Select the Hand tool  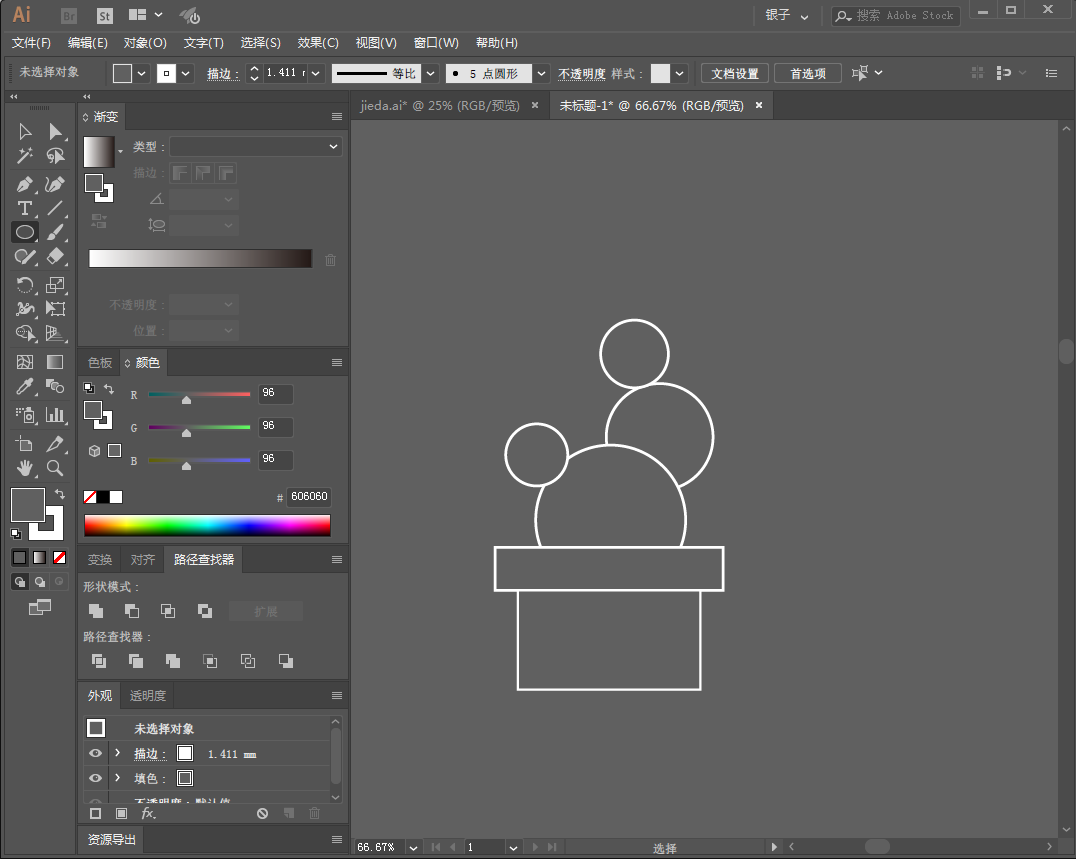(x=25, y=467)
